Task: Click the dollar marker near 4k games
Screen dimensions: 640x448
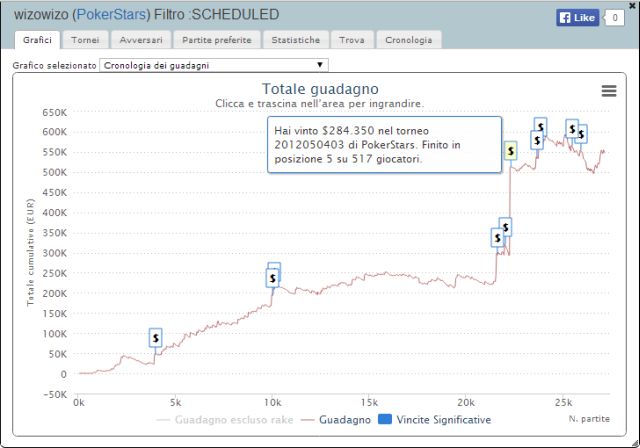Action: (x=156, y=338)
